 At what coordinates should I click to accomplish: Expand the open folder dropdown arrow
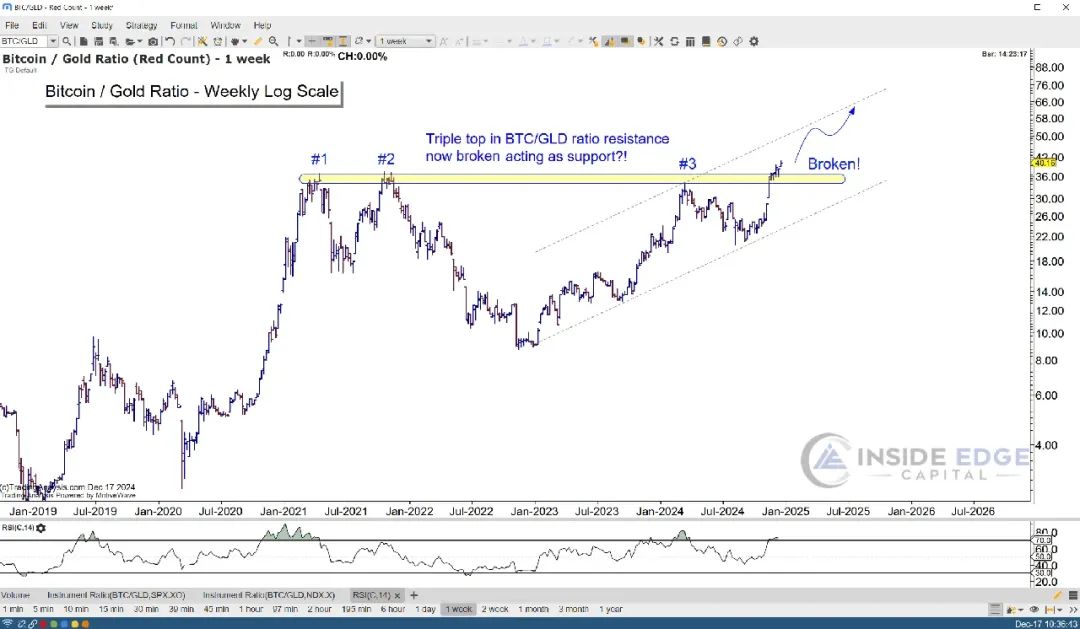[140, 41]
